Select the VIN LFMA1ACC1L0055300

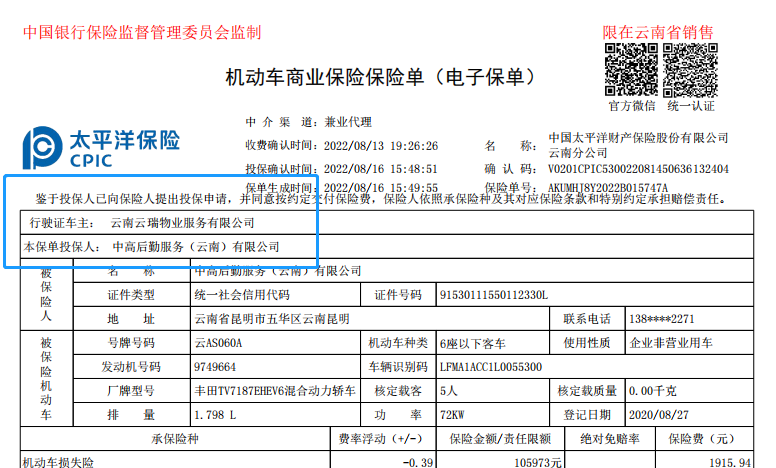pos(490,367)
